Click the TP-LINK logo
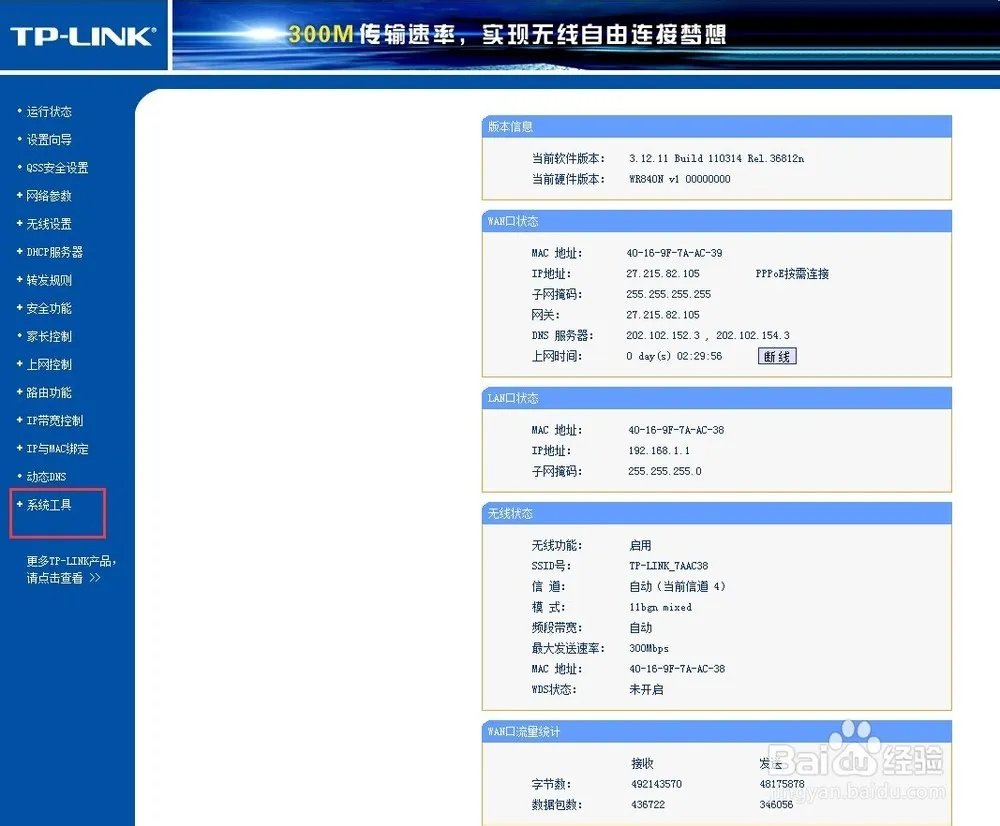This screenshot has width=1000, height=826. coord(82,35)
